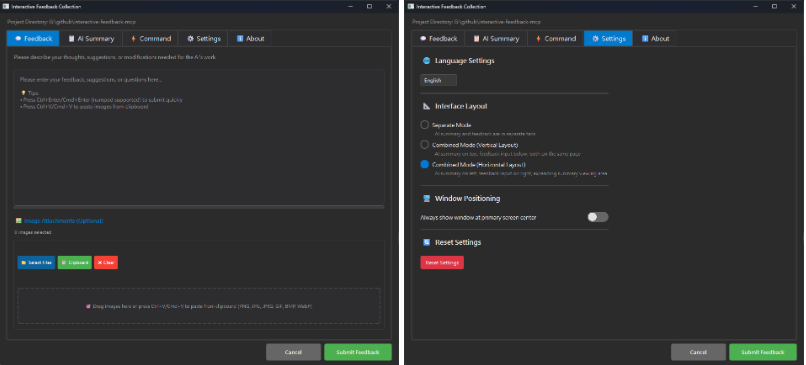Viewport: 806px width, 365px height.
Task: Click the Image Attachments (Optional) heading
Action: [63, 221]
